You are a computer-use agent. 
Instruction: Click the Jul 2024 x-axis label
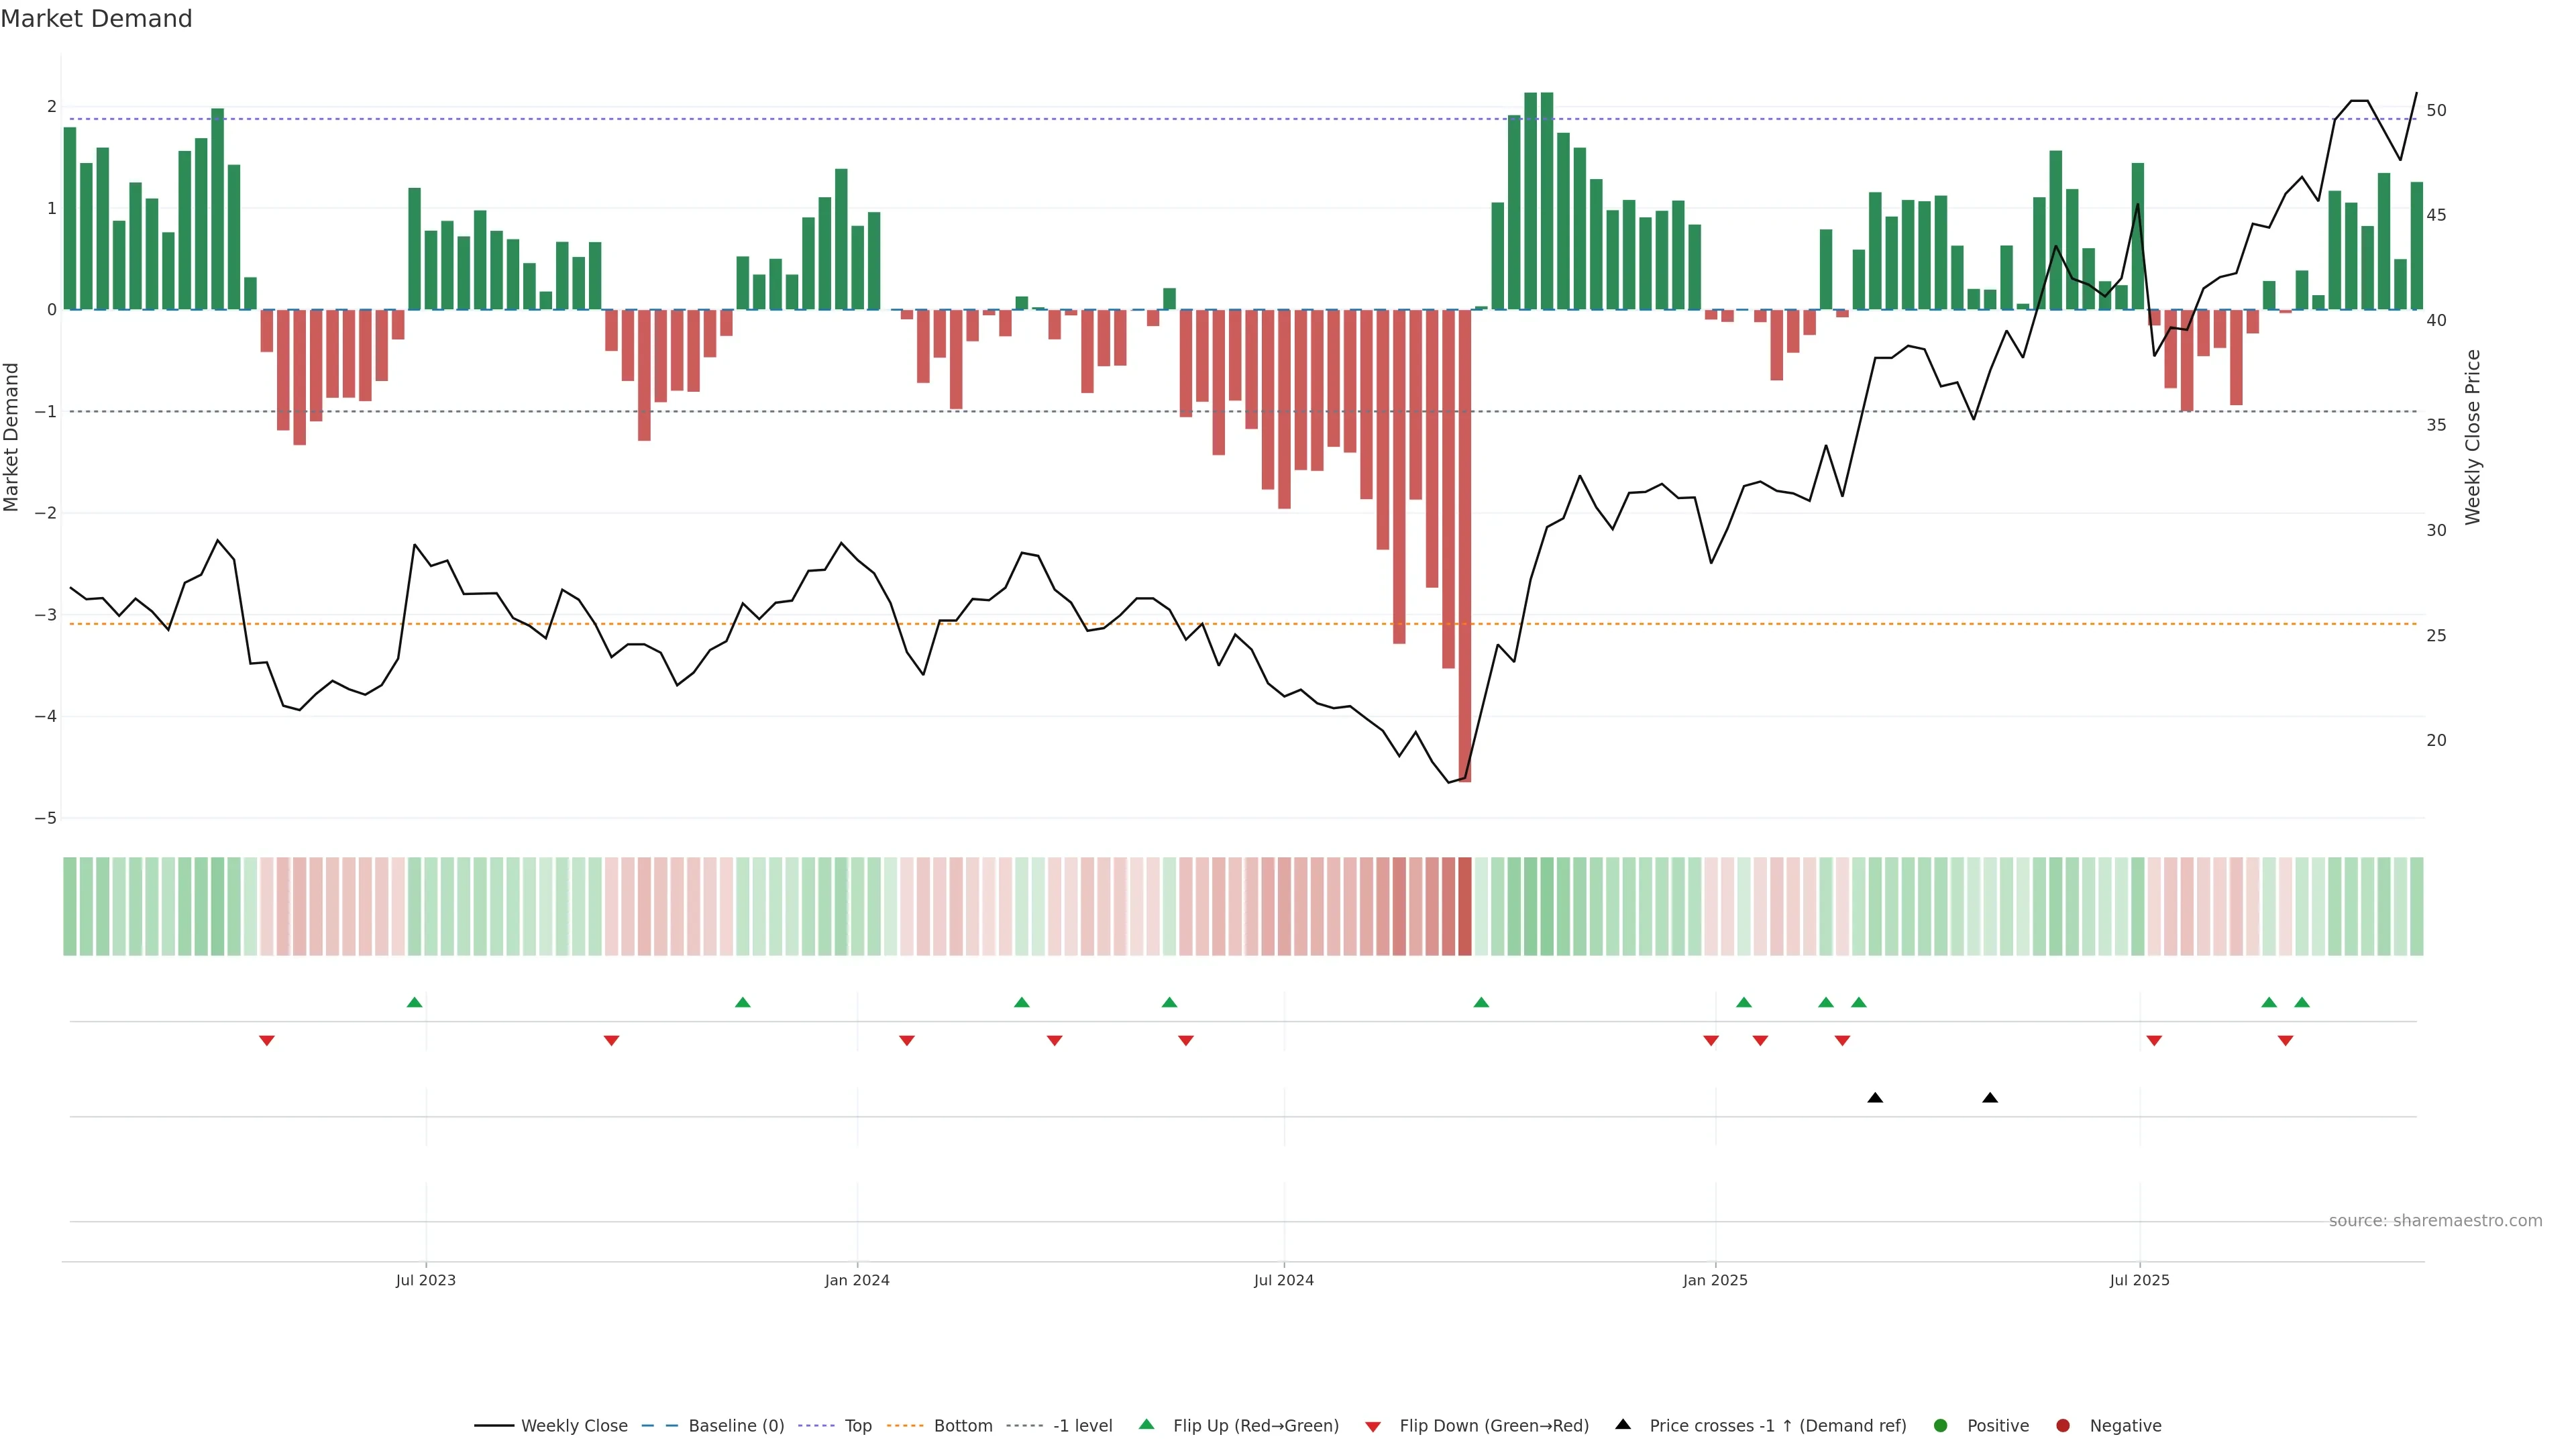pyautogui.click(x=1284, y=1280)
